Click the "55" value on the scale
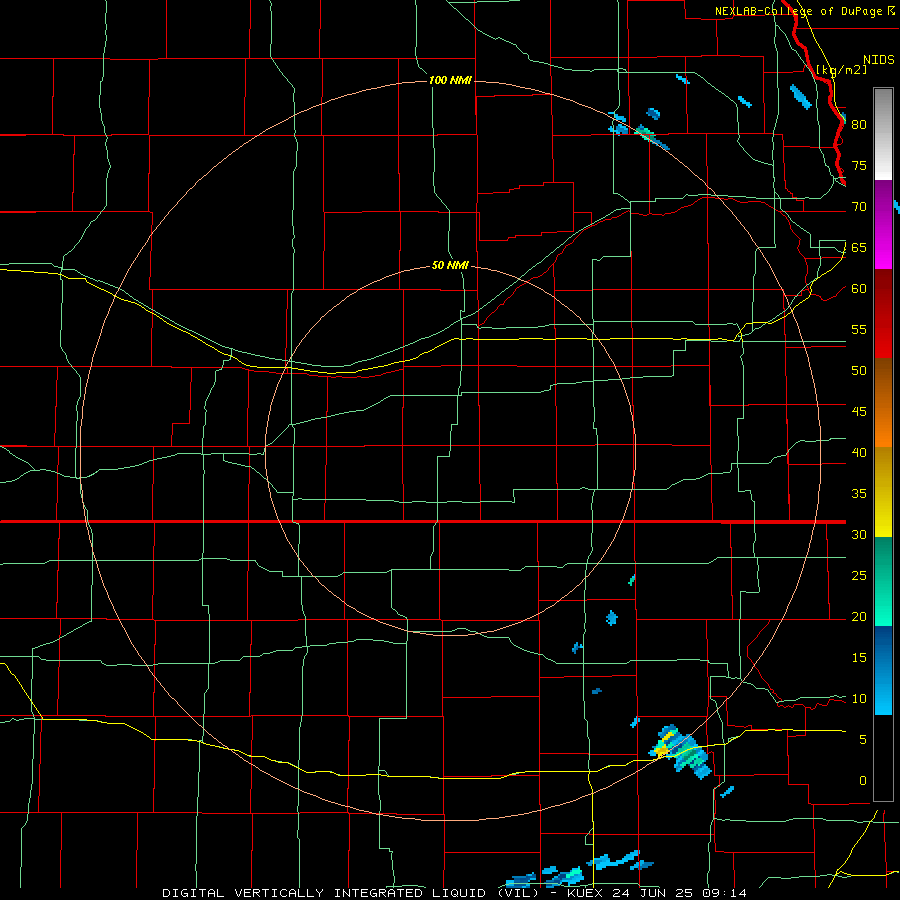 859,329
